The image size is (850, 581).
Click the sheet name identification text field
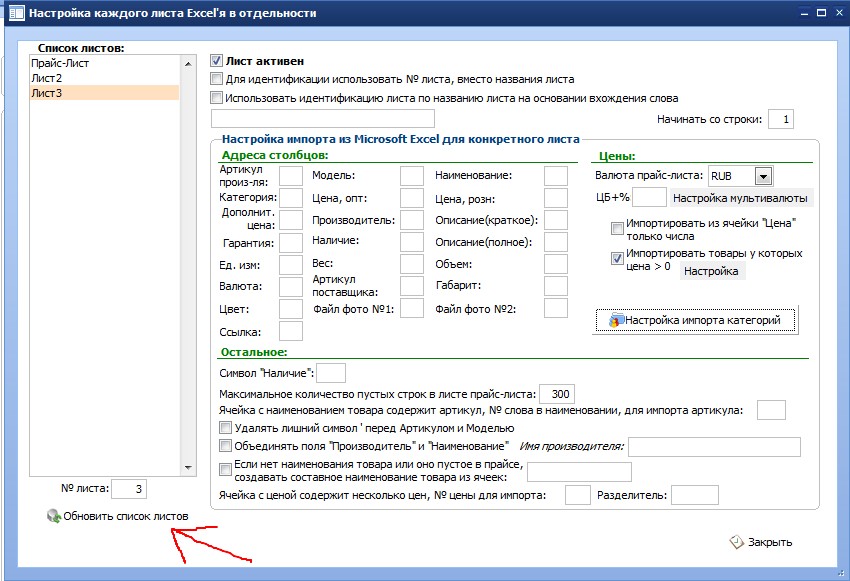coord(323,119)
